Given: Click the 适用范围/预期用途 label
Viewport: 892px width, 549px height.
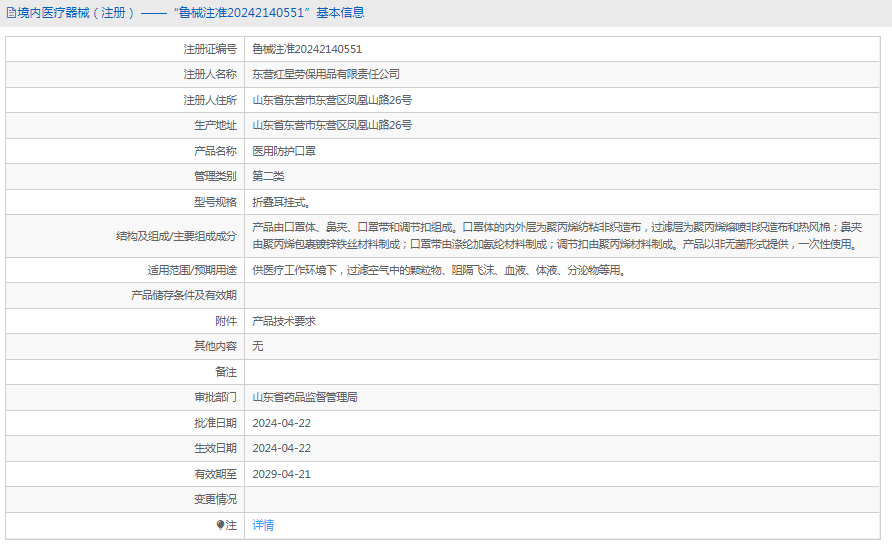Looking at the screenshot, I should coord(192,270).
